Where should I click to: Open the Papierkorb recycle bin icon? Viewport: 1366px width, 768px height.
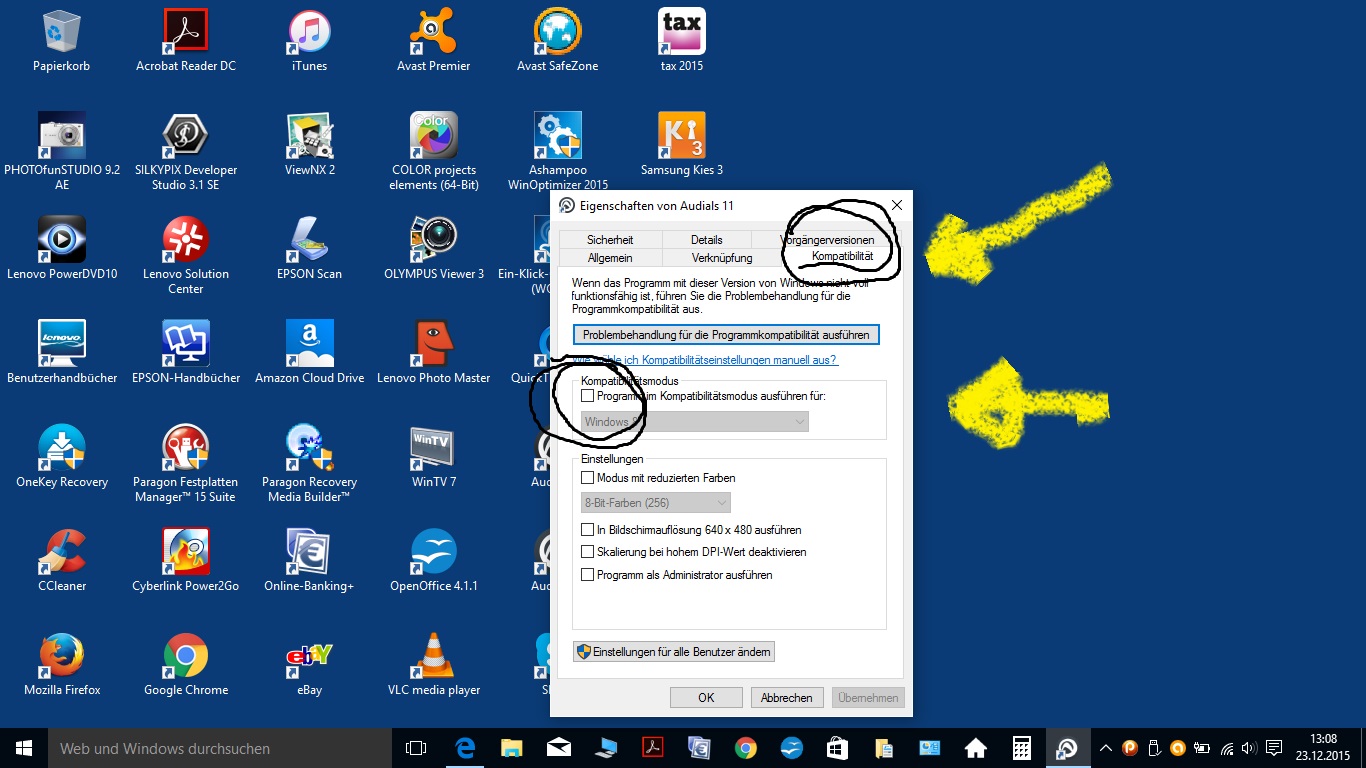(x=62, y=40)
